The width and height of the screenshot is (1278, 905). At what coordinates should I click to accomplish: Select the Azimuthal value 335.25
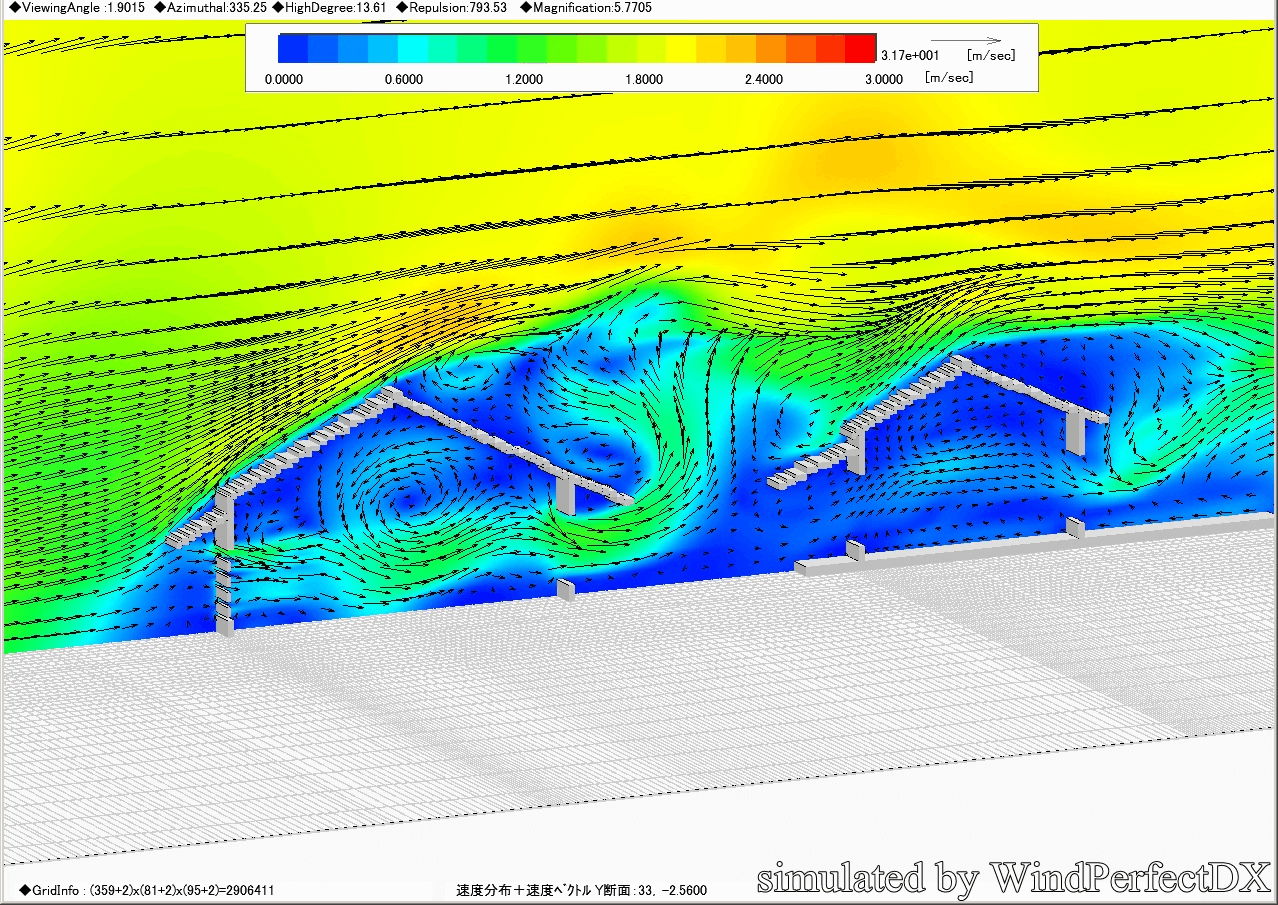[247, 8]
